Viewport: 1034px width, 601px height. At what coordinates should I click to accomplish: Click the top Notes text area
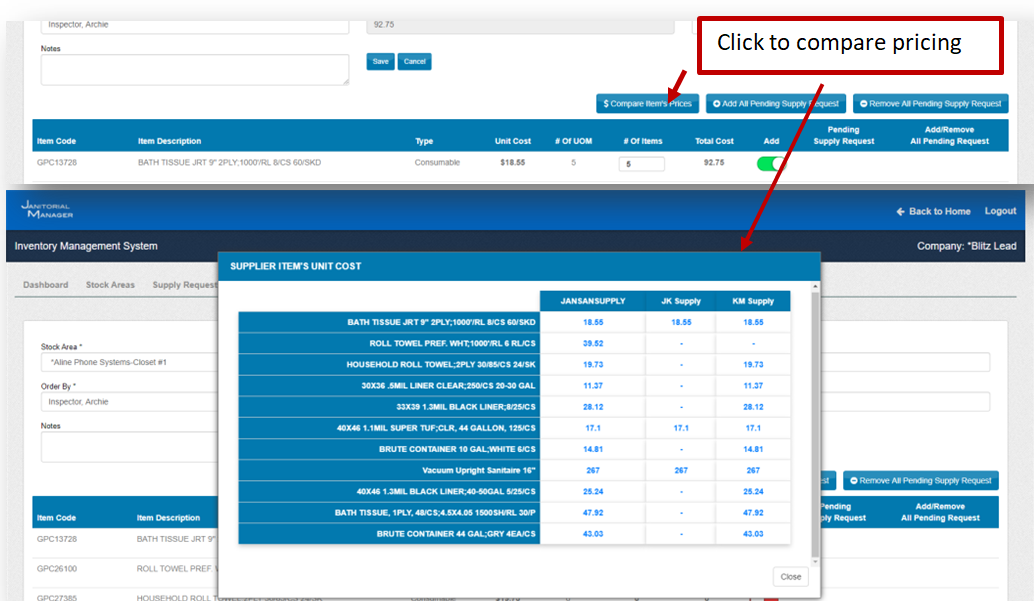pos(194,70)
